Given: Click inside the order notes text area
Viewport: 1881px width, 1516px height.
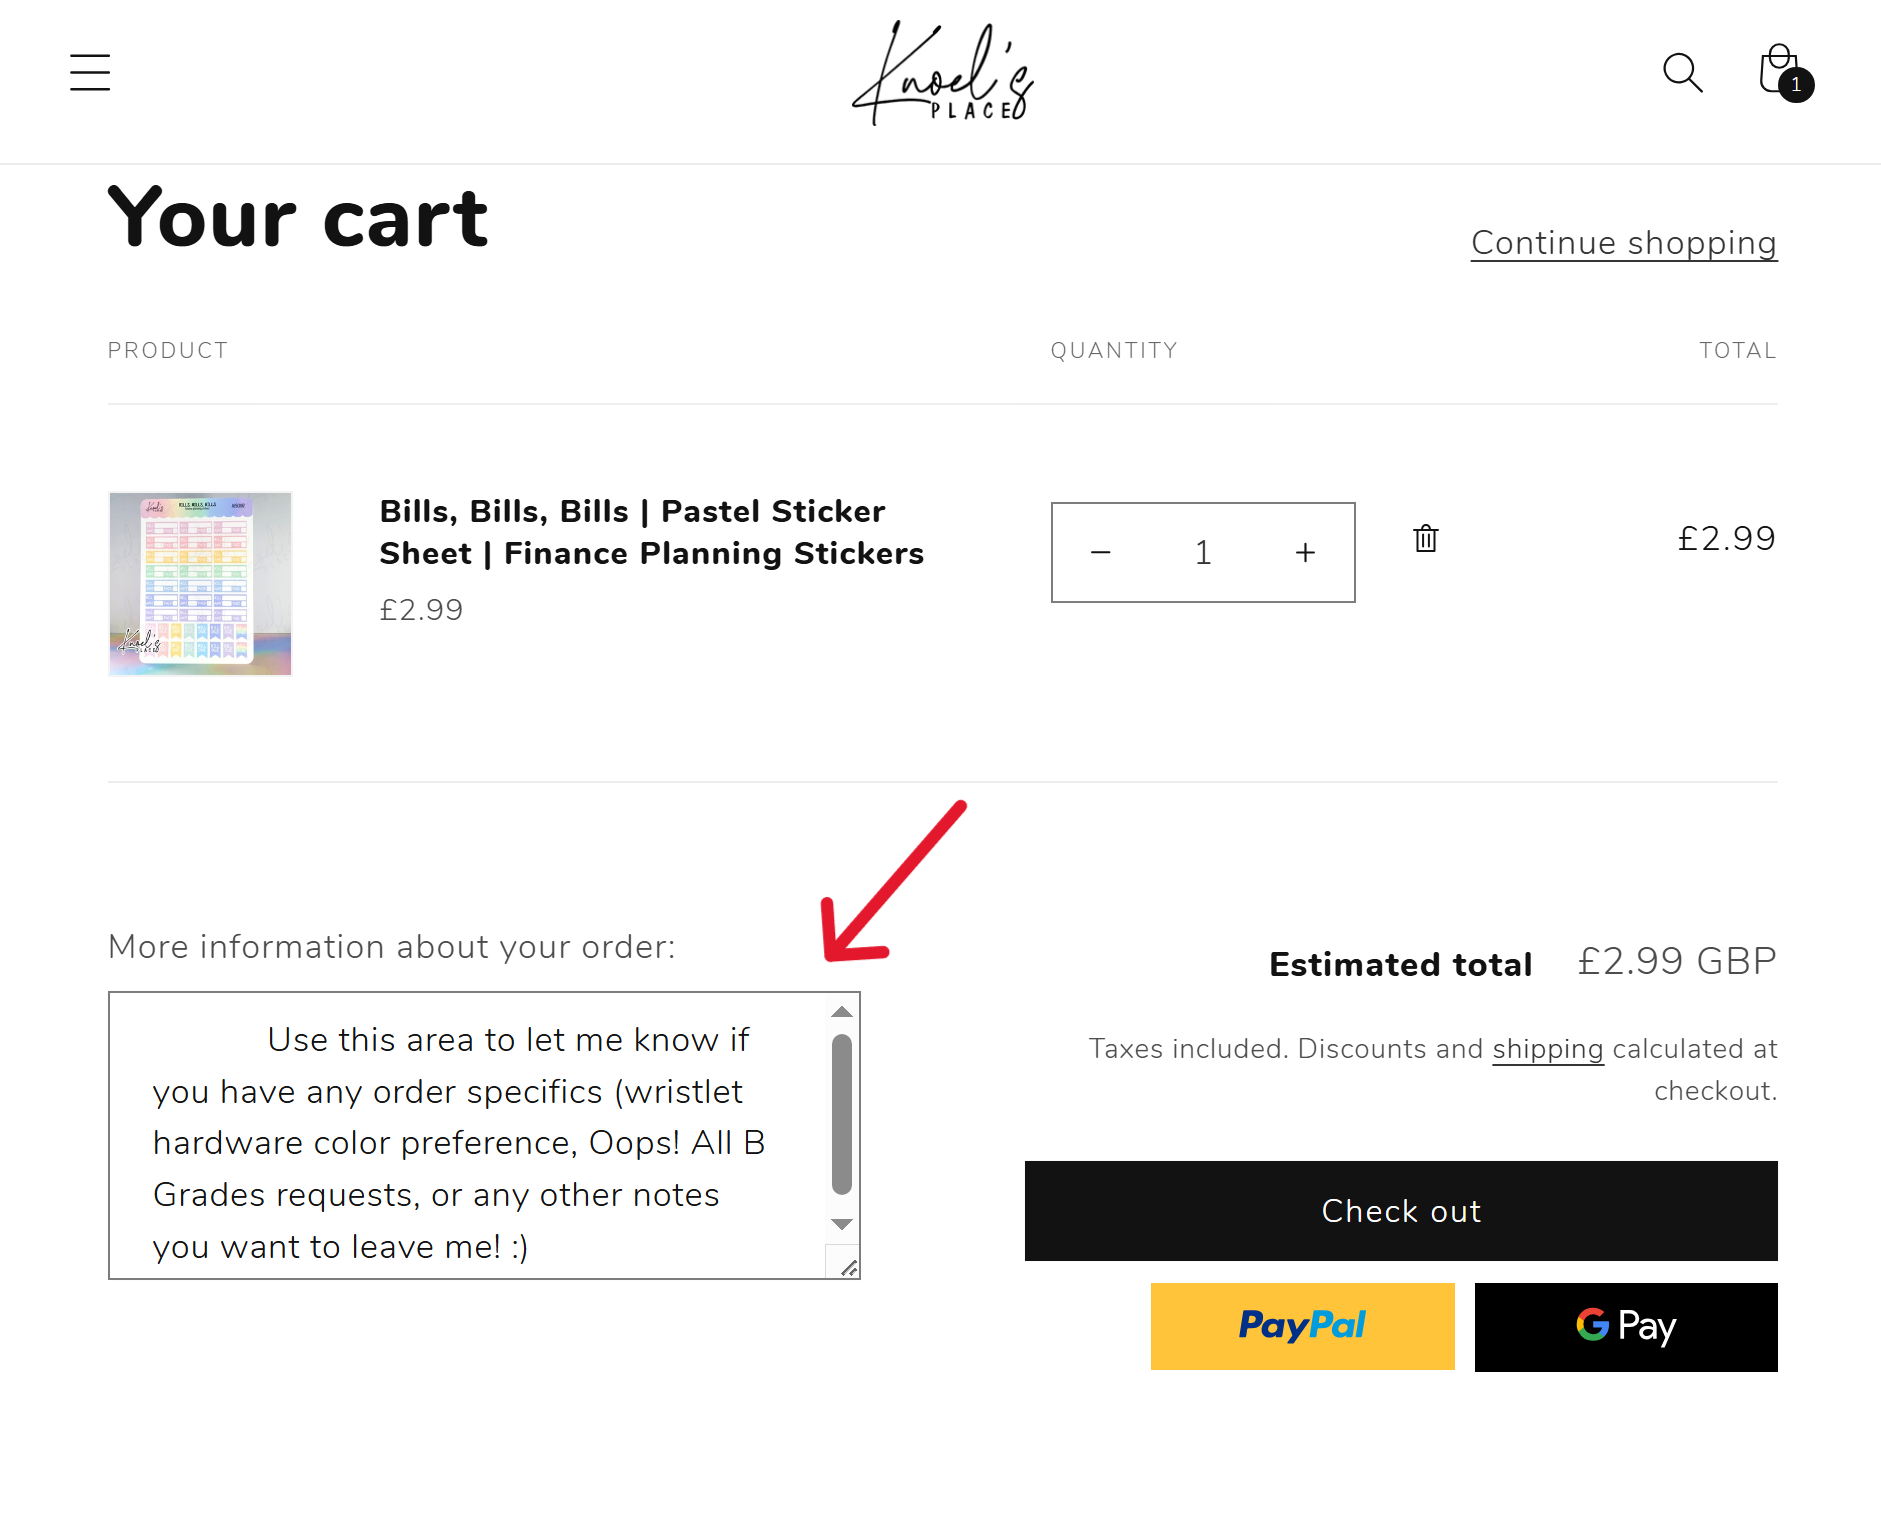Looking at the screenshot, I should [x=468, y=1135].
